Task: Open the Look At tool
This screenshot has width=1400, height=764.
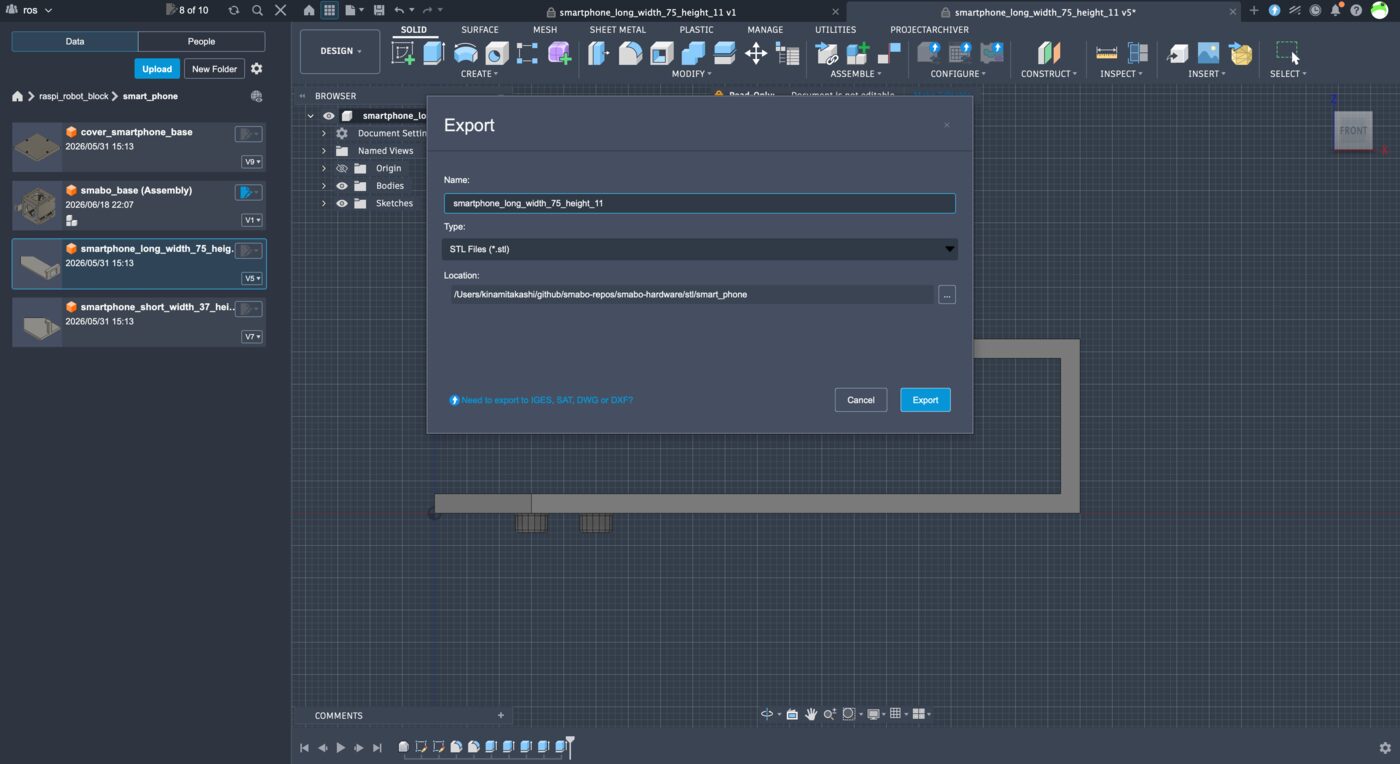Action: point(792,714)
